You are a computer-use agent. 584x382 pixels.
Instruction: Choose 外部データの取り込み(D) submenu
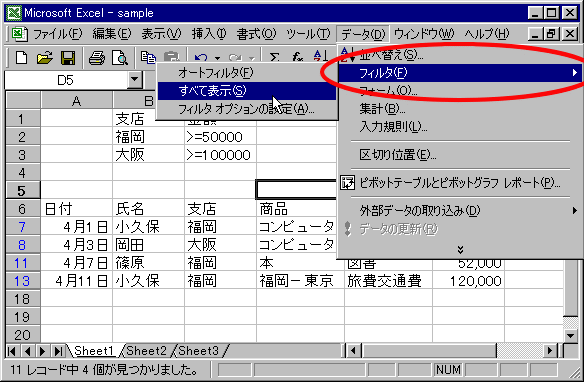pos(459,211)
